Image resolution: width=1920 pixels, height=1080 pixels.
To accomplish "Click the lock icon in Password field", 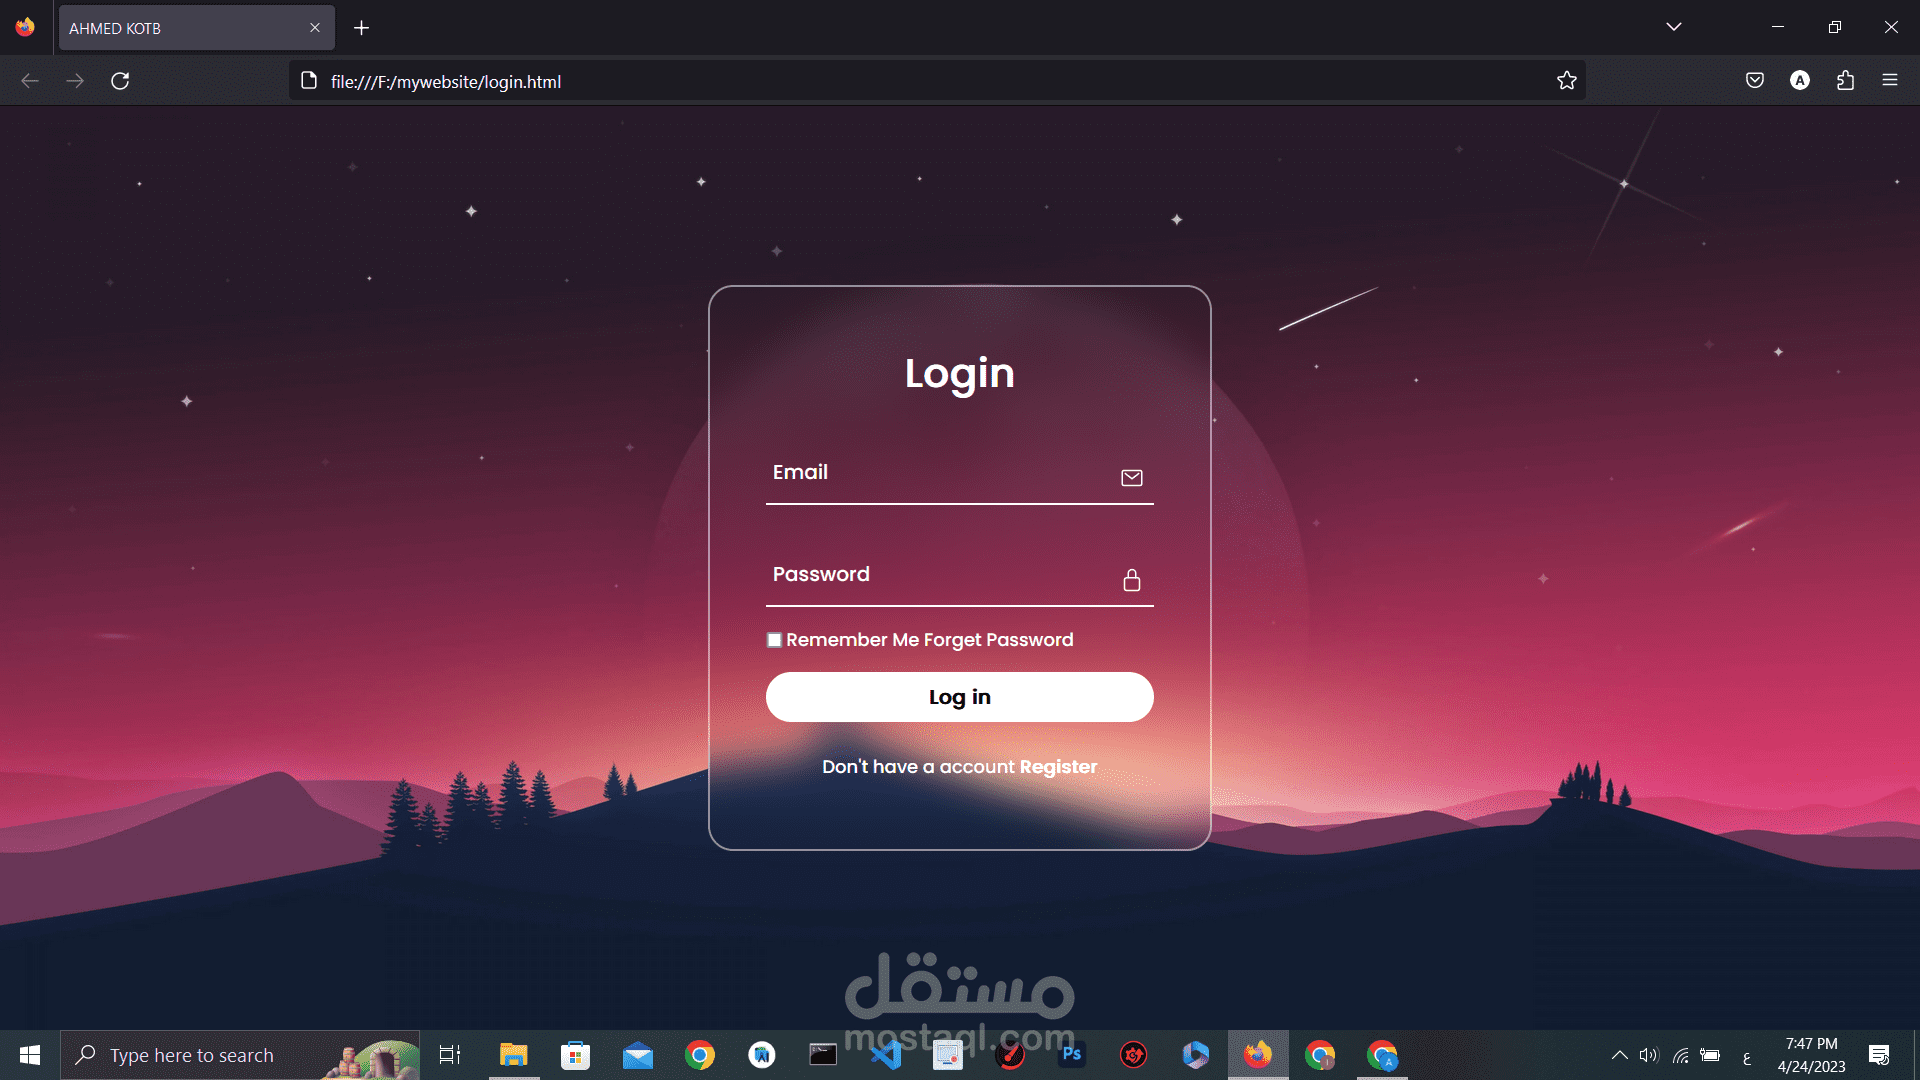I will [x=1129, y=579].
